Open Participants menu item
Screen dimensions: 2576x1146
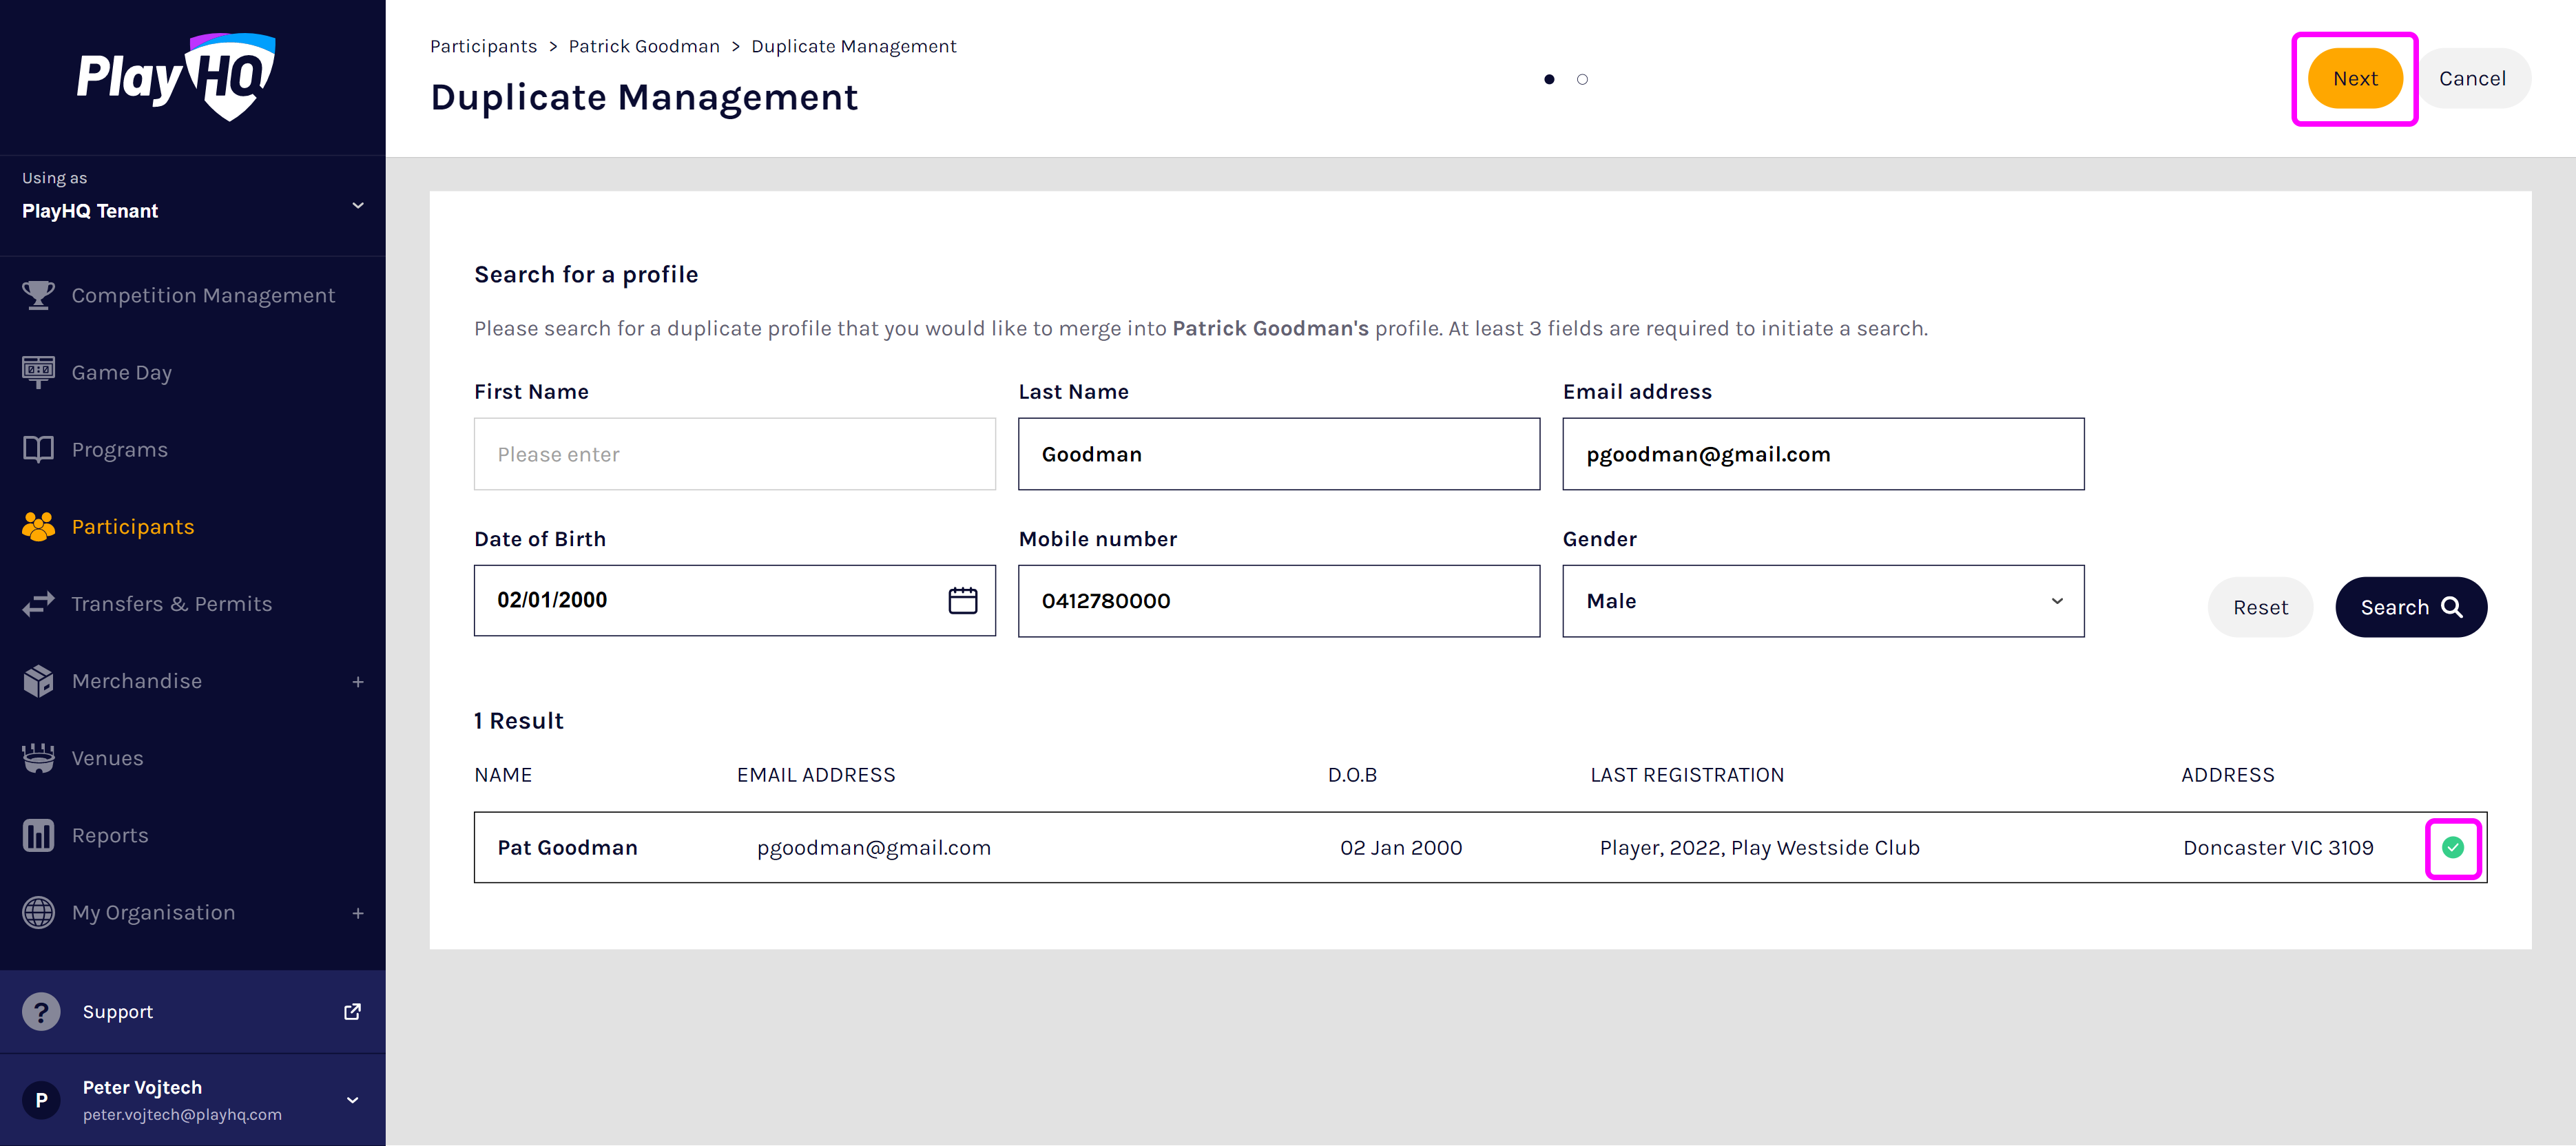[x=193, y=526]
